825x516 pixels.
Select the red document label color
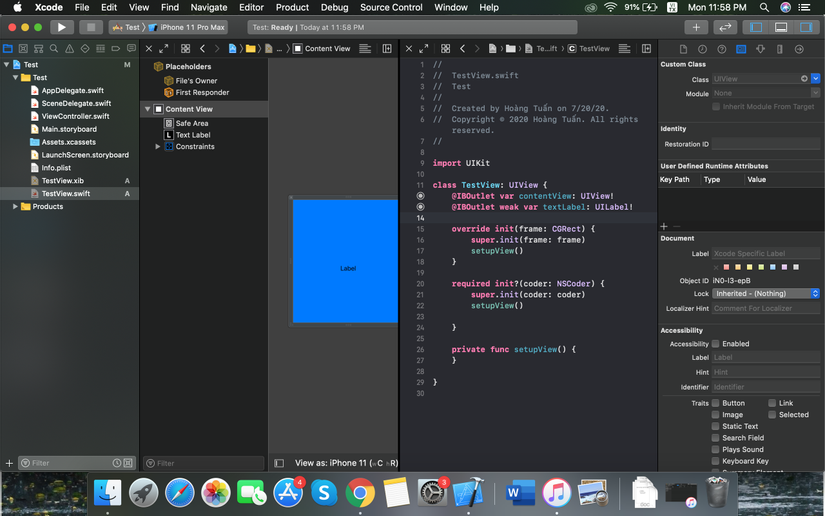[725, 267]
